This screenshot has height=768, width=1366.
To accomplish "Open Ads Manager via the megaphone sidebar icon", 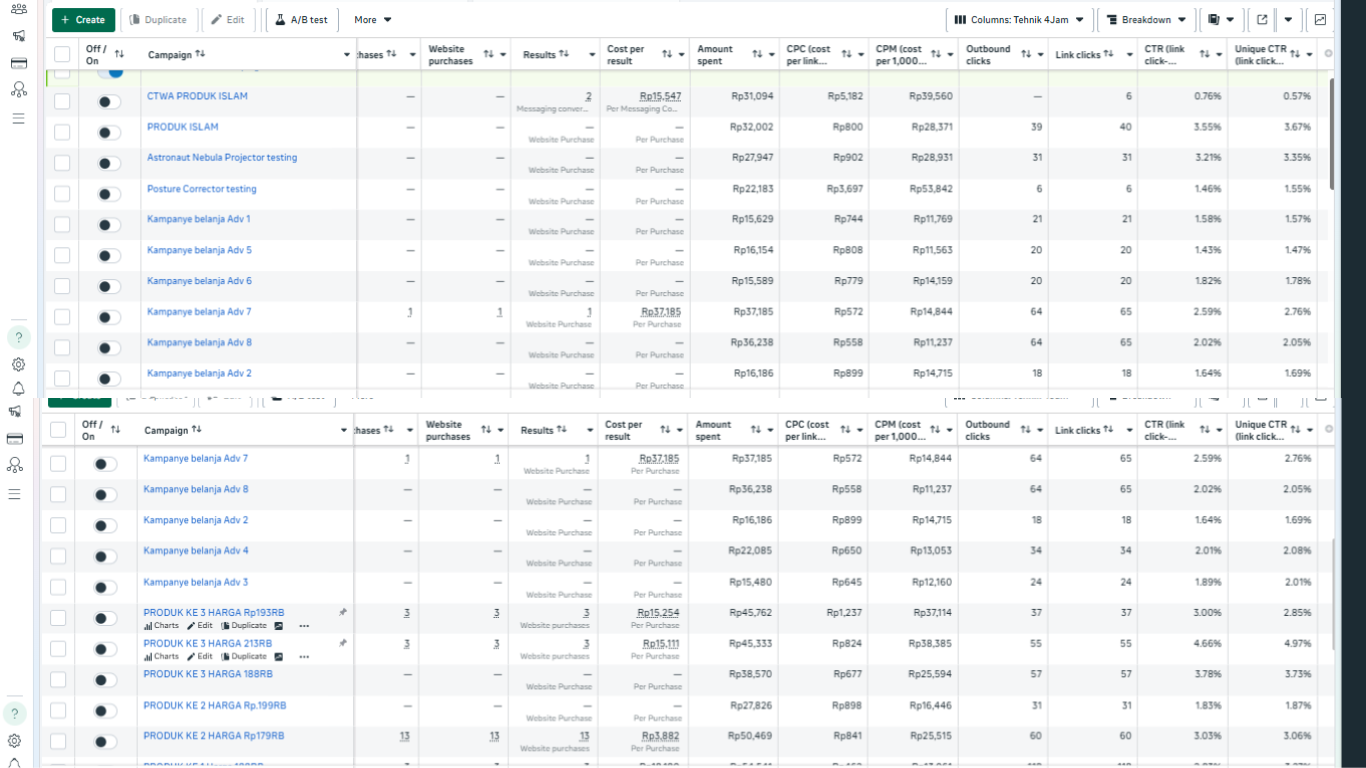I will (18, 36).
